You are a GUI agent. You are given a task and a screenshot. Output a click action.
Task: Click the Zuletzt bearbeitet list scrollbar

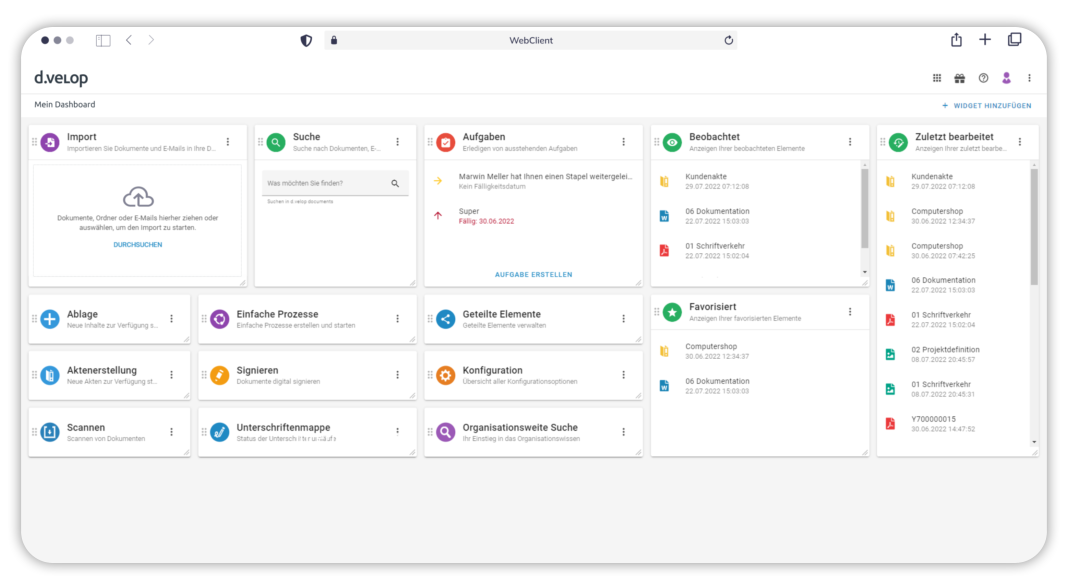click(1034, 230)
